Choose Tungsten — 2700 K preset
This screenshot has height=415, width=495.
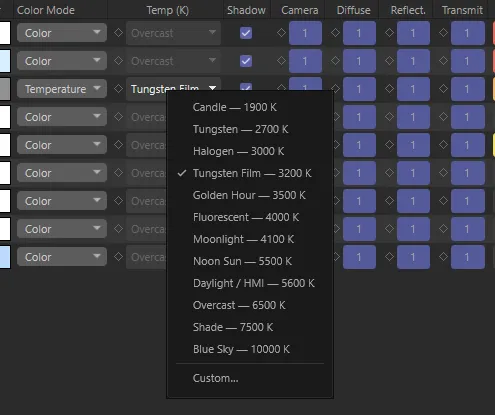coord(250,129)
